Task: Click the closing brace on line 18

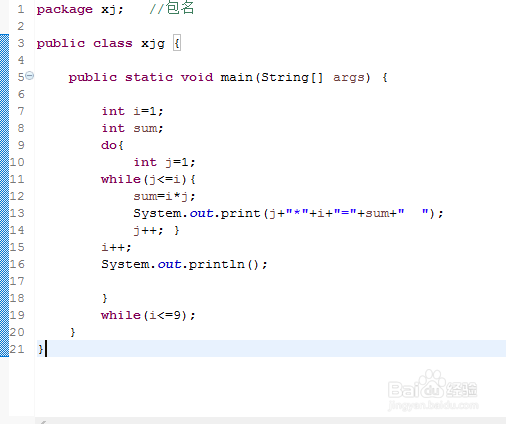Action: tap(105, 298)
